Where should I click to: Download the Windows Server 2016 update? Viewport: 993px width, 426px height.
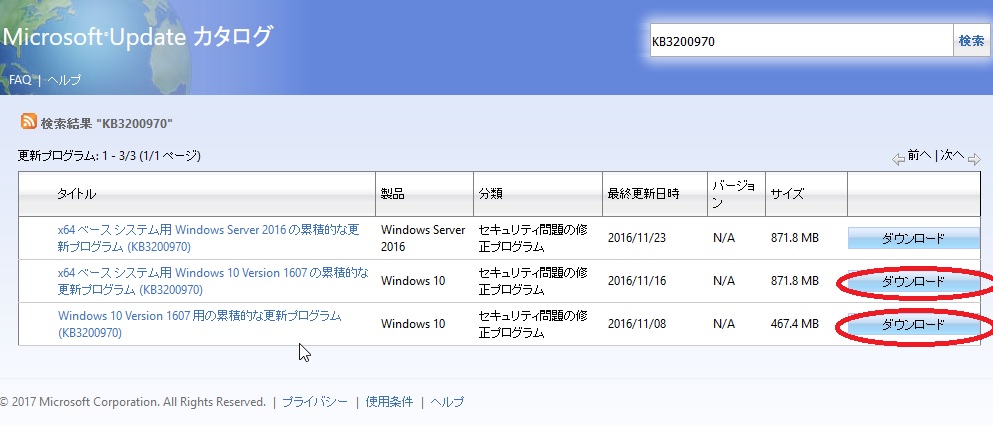pyautogui.click(x=913, y=239)
